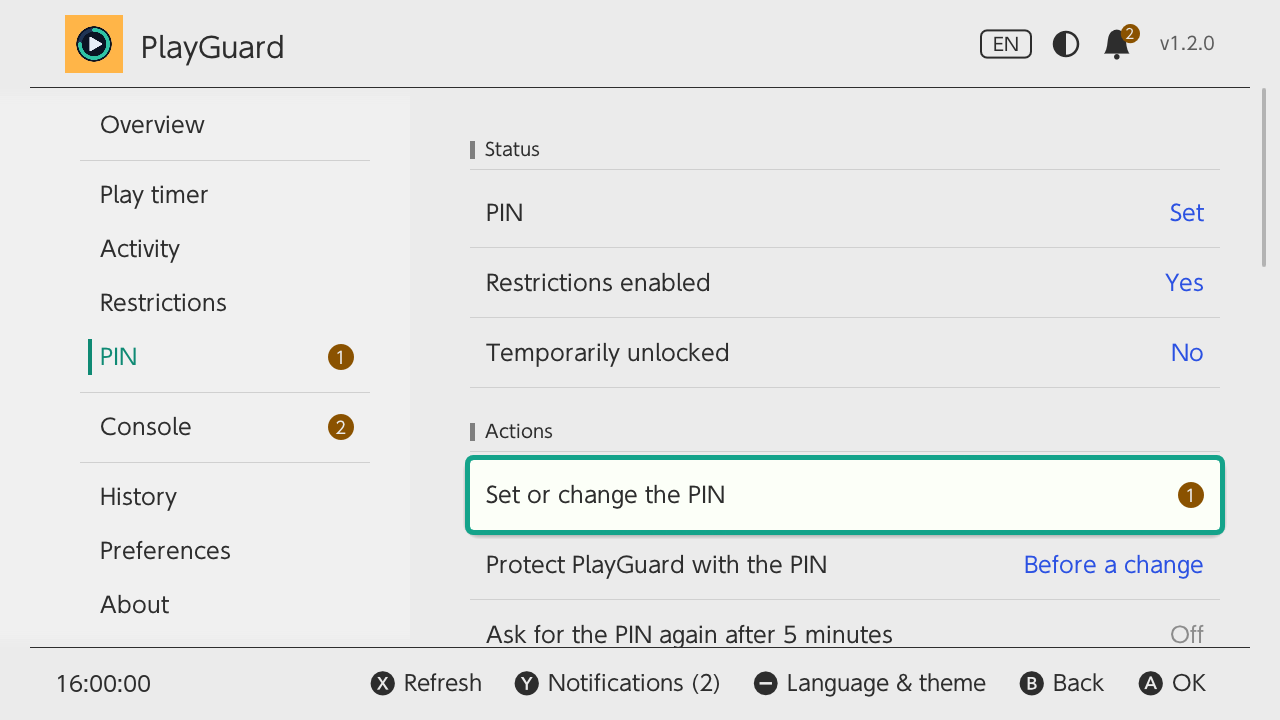The width and height of the screenshot is (1280, 720).
Task: Click the A OK hint
Action: [1172, 684]
